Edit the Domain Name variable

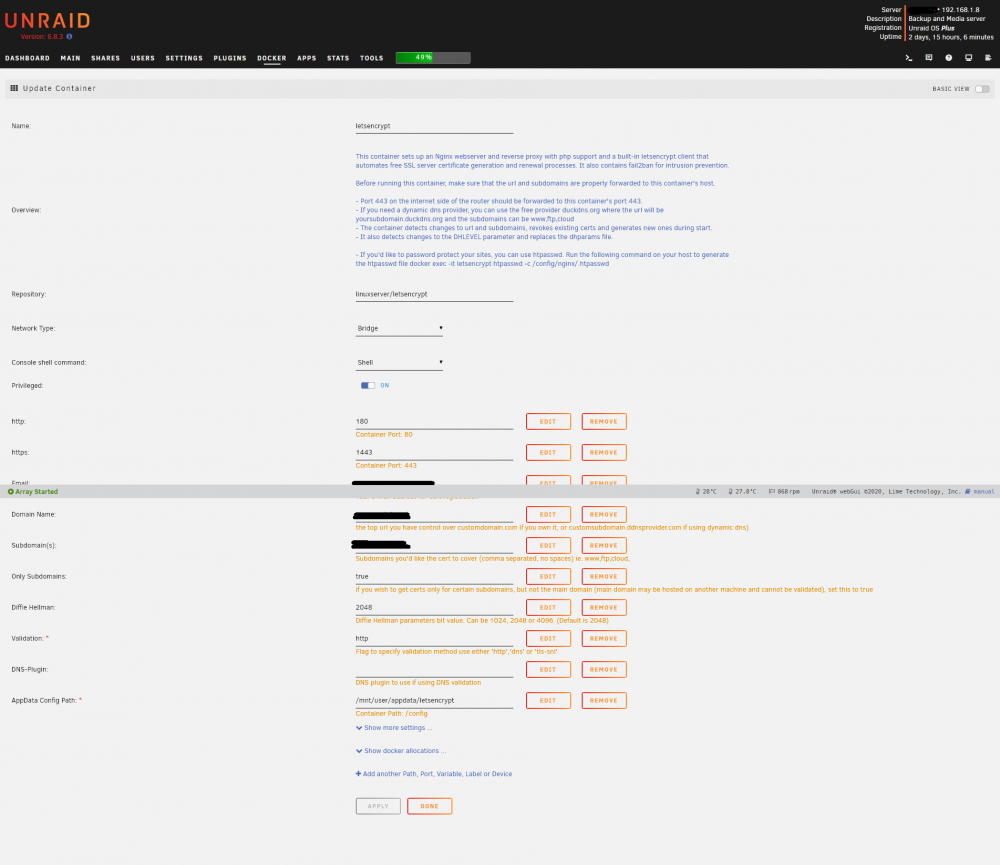click(x=548, y=515)
